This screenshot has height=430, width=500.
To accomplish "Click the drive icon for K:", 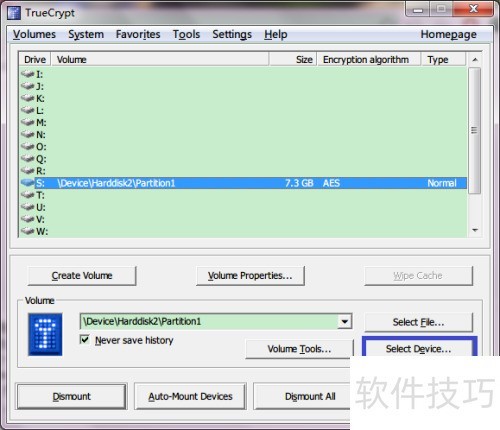I will (x=28, y=98).
